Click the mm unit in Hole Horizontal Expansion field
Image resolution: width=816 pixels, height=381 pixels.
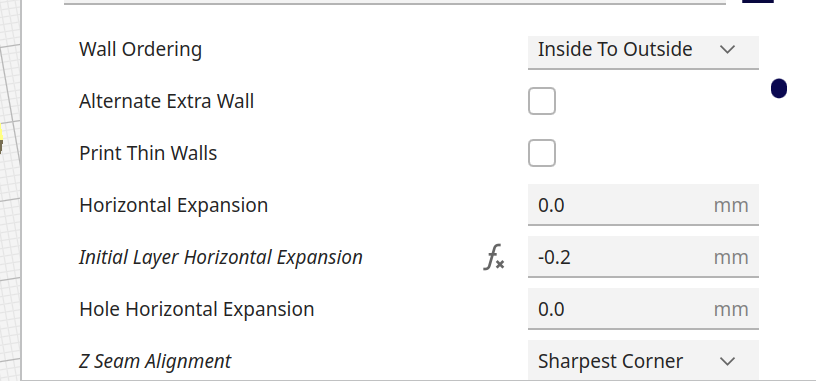(731, 310)
